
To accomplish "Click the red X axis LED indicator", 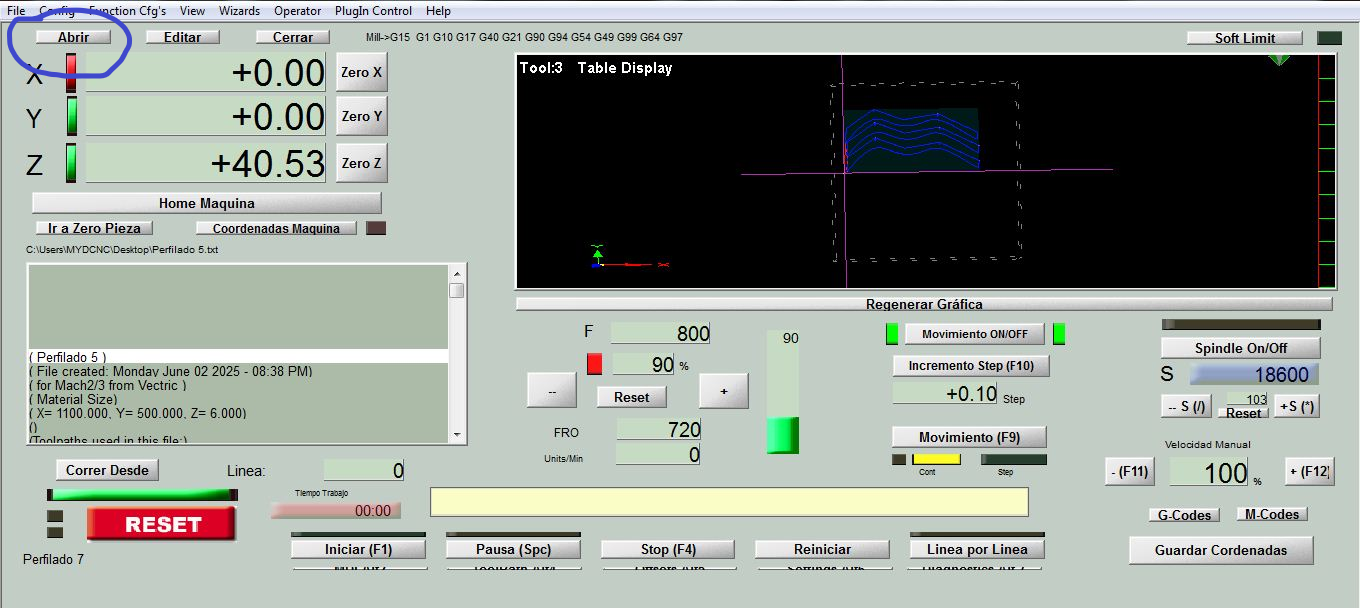I will coord(71,73).
